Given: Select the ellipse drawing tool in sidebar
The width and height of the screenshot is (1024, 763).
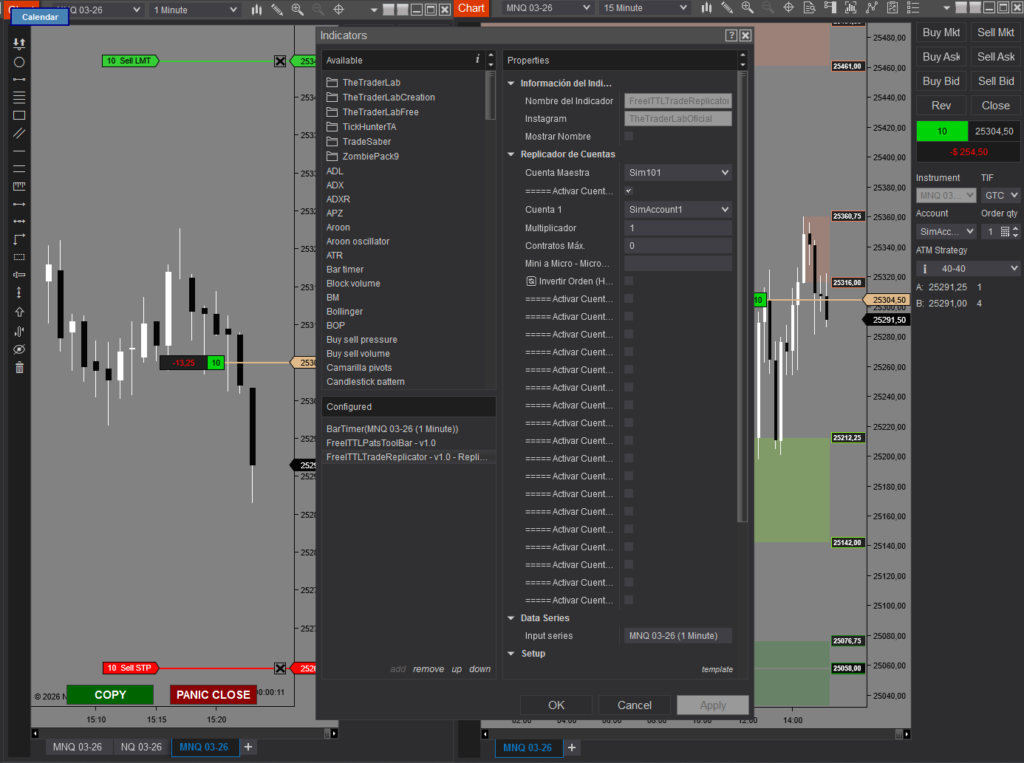Looking at the screenshot, I should tap(19, 62).
